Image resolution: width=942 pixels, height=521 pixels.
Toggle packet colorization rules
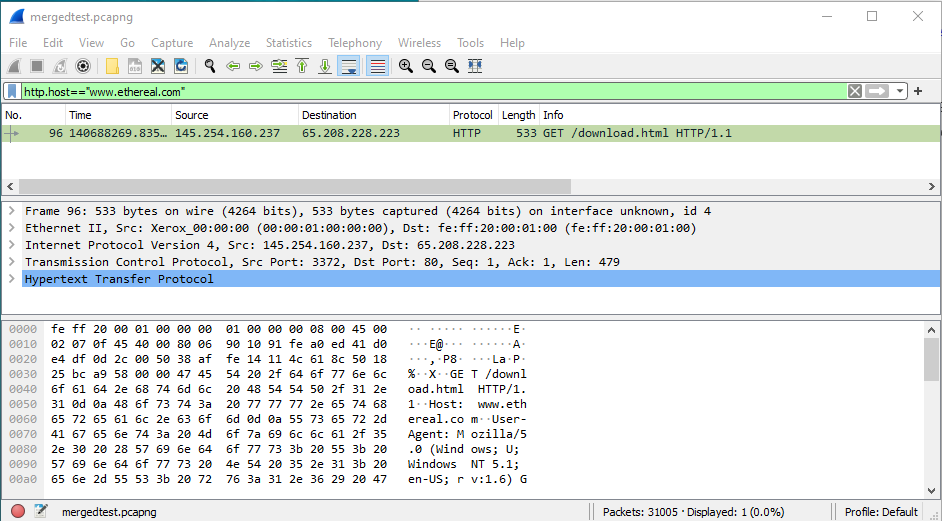tap(377, 66)
